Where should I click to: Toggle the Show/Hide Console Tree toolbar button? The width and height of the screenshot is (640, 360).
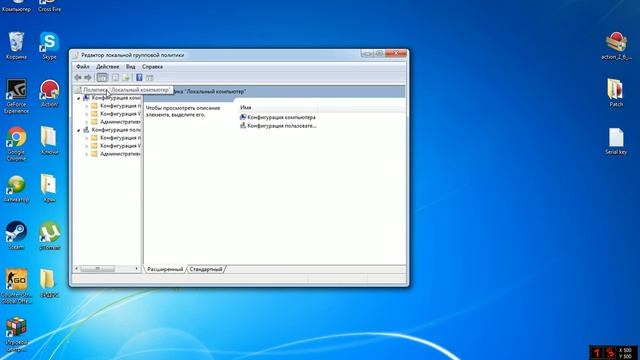click(x=102, y=78)
